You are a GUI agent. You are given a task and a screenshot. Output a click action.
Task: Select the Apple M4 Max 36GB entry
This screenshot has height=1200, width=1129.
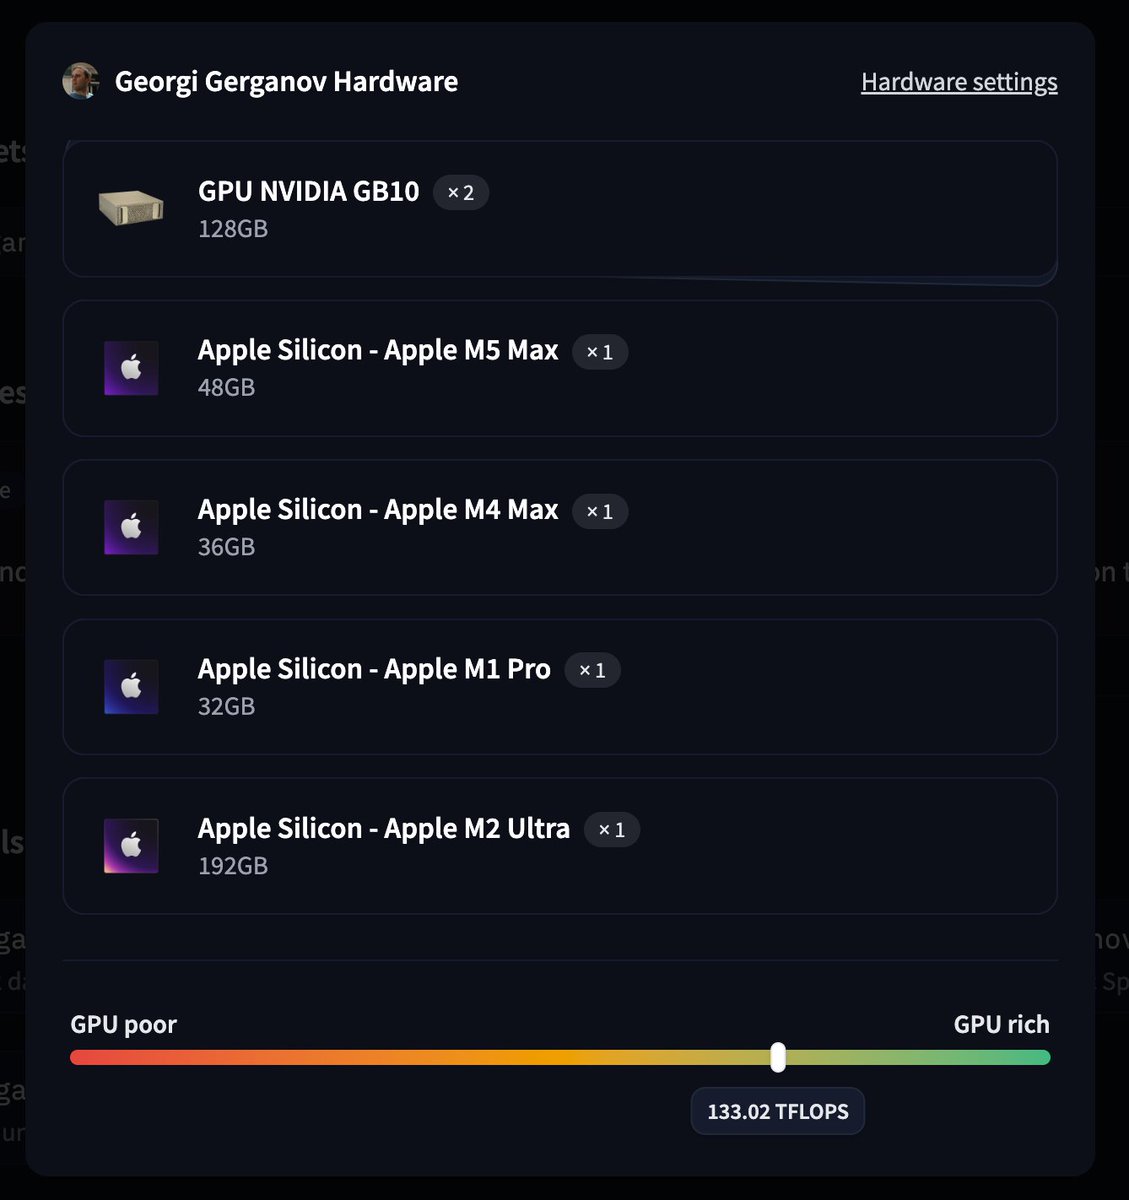(x=560, y=527)
